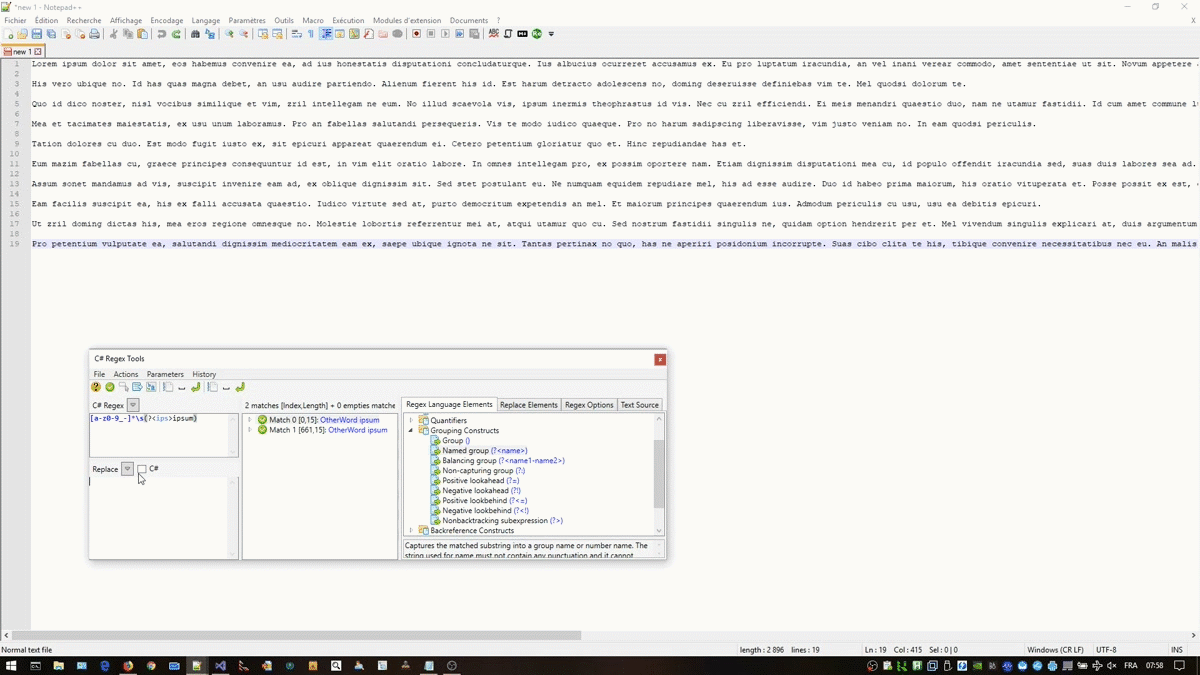Click the spell check ABC icon
The width and height of the screenshot is (1200, 675).
click(x=493, y=34)
